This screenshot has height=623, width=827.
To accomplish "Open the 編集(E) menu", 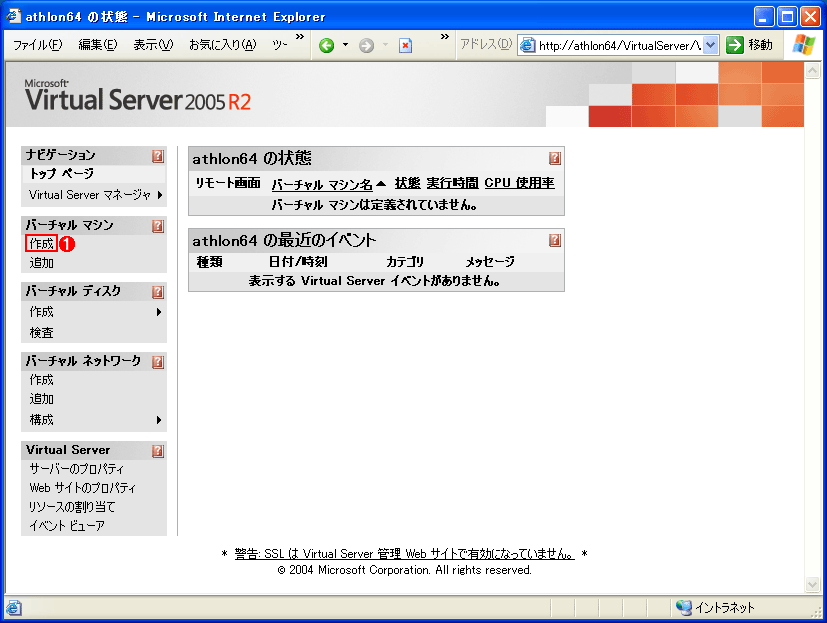I will 98,45.
